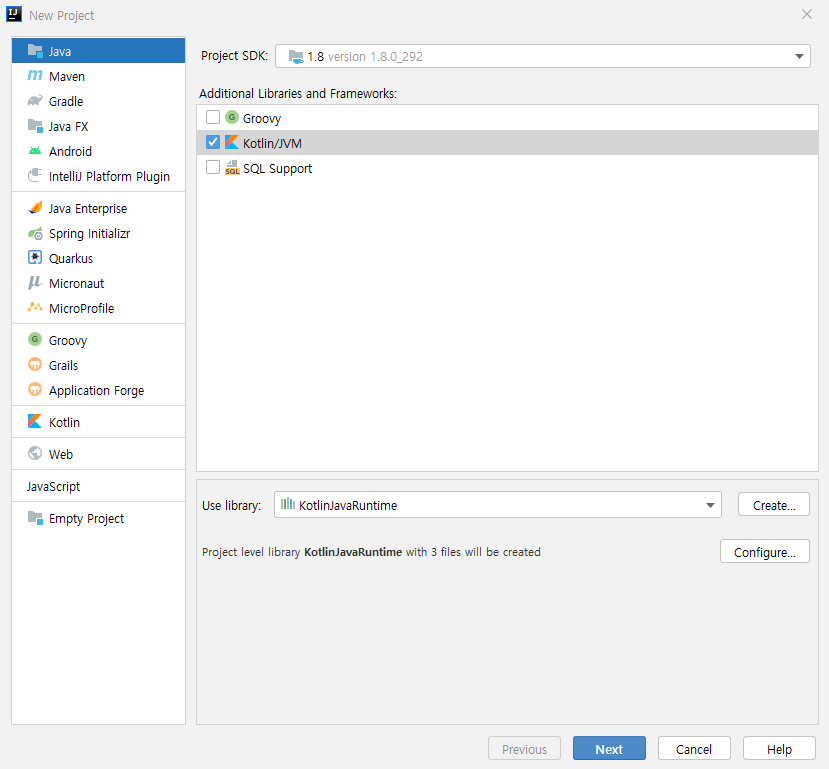Click the Kotlin/JVM logo in frameworks list
Screen dimensions: 829x769
pyautogui.click(x=232, y=142)
